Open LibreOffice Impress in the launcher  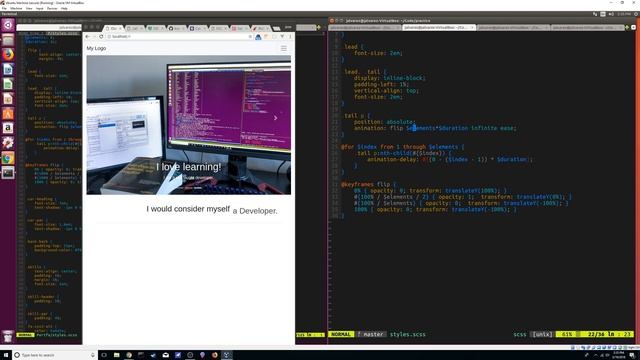[8, 99]
